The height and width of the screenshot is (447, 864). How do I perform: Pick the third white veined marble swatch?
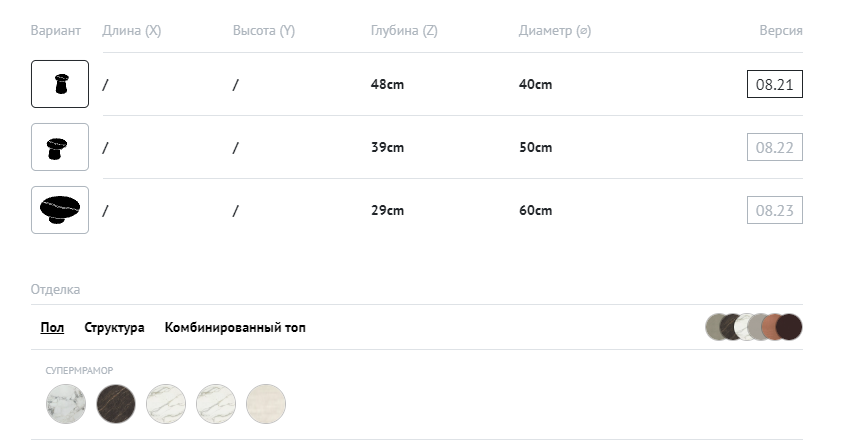click(166, 404)
